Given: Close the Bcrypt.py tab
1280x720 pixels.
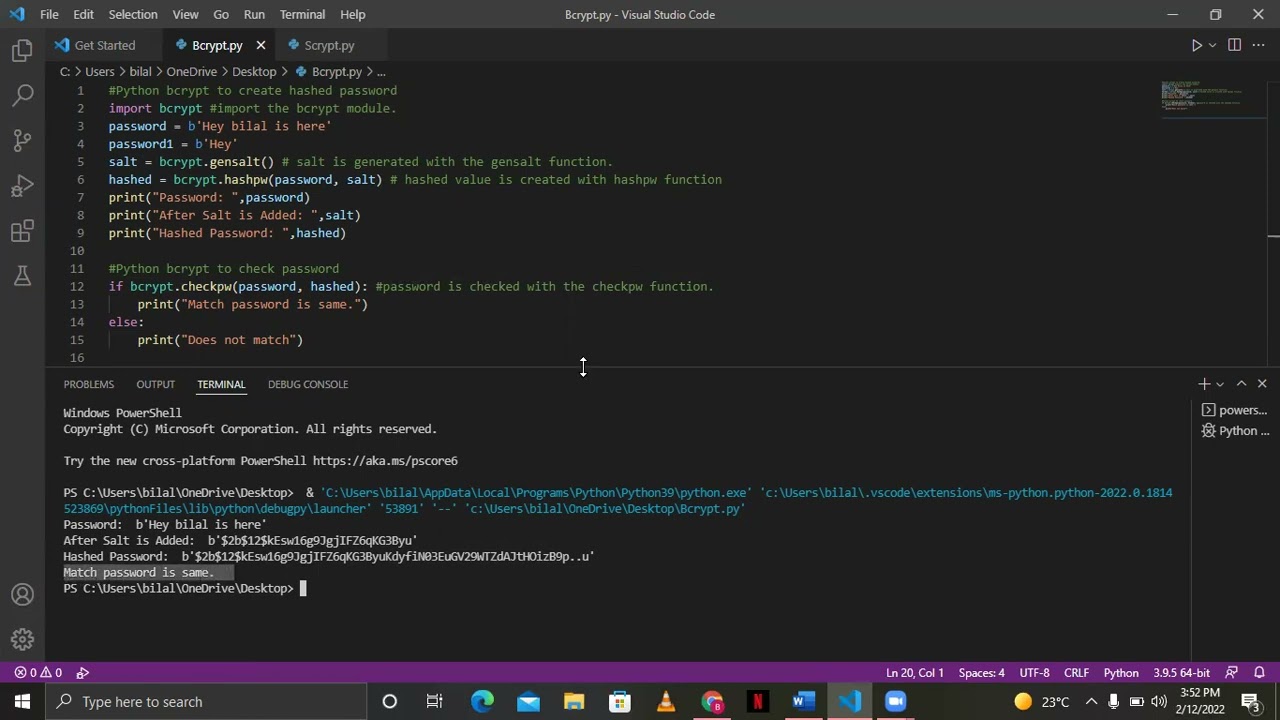Looking at the screenshot, I should (x=261, y=45).
